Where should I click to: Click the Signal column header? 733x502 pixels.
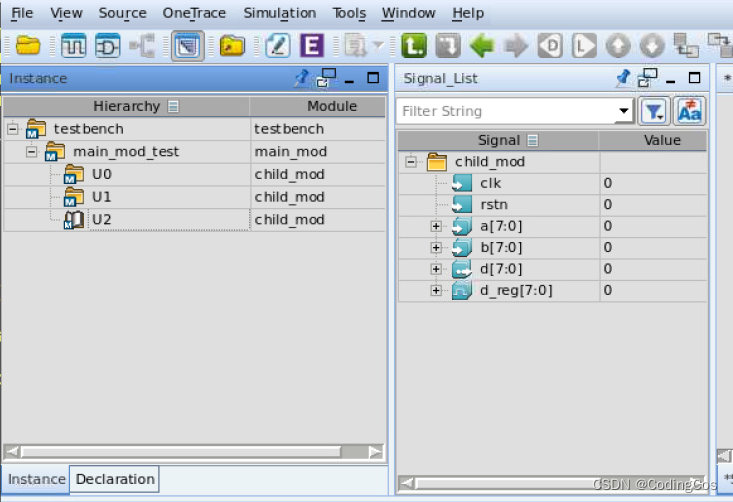pyautogui.click(x=498, y=141)
